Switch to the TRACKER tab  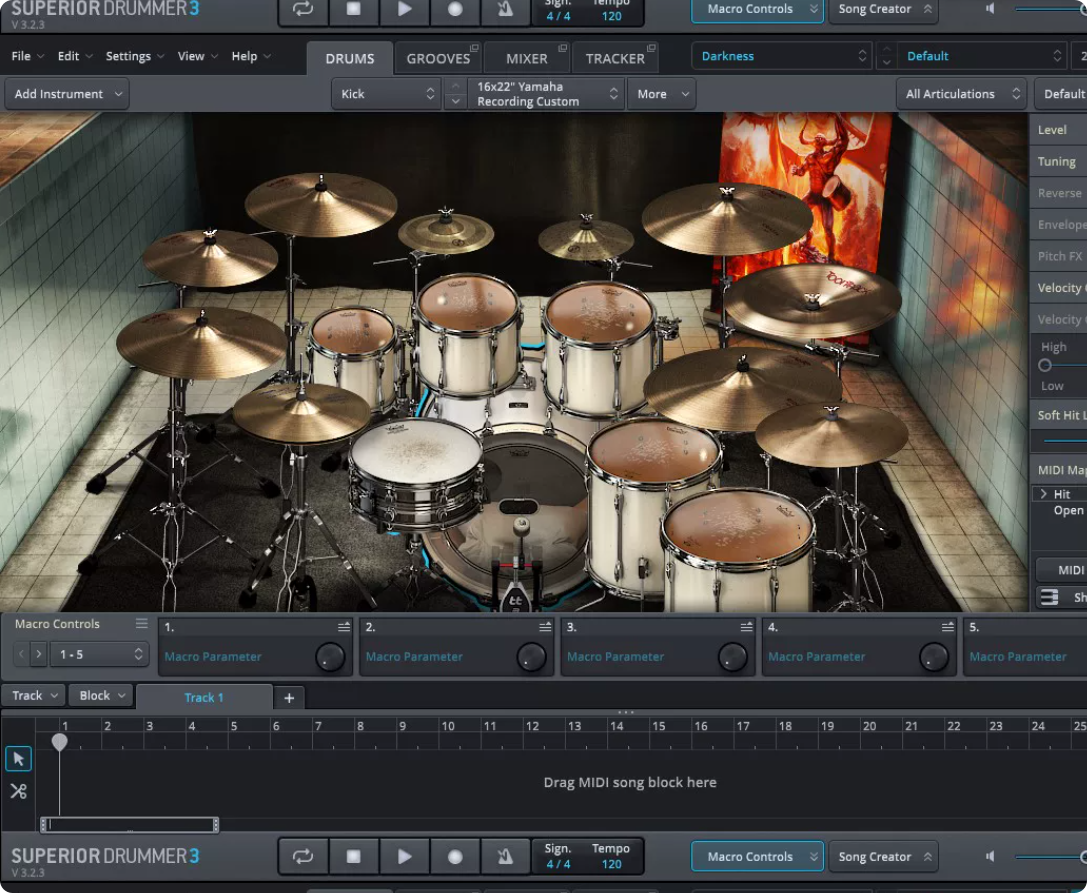click(615, 58)
